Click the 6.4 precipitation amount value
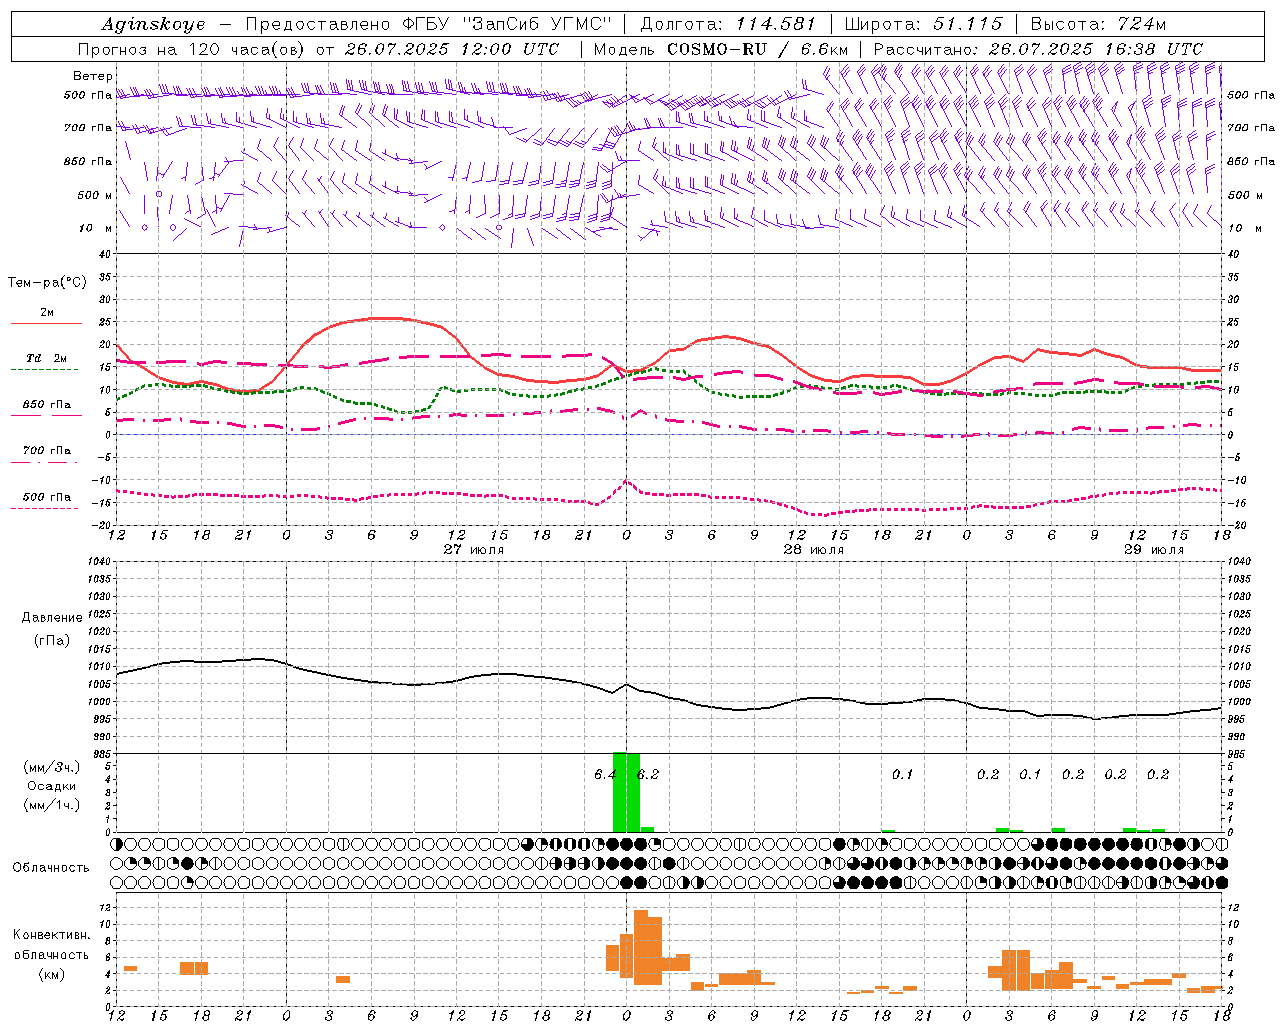 click(604, 775)
